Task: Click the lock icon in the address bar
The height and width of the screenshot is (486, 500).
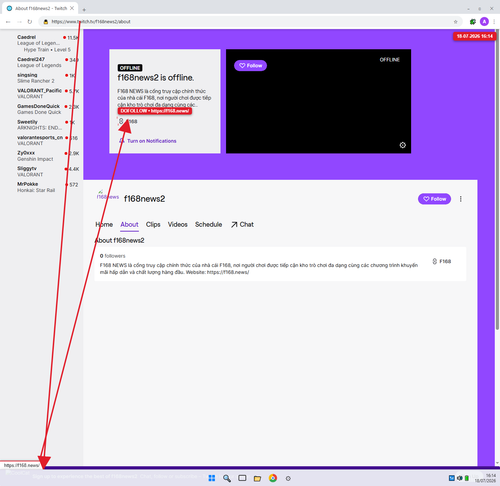Action: pyautogui.click(x=46, y=22)
